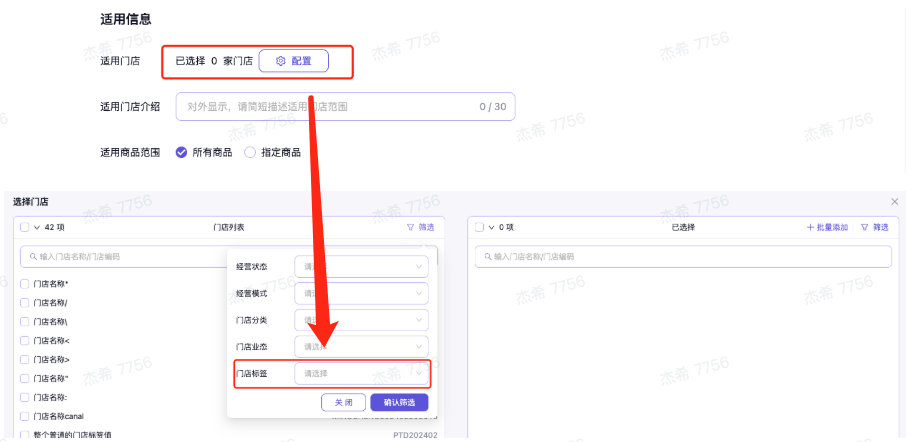
Task: Open the 经营状态 dropdown
Action: click(361, 267)
